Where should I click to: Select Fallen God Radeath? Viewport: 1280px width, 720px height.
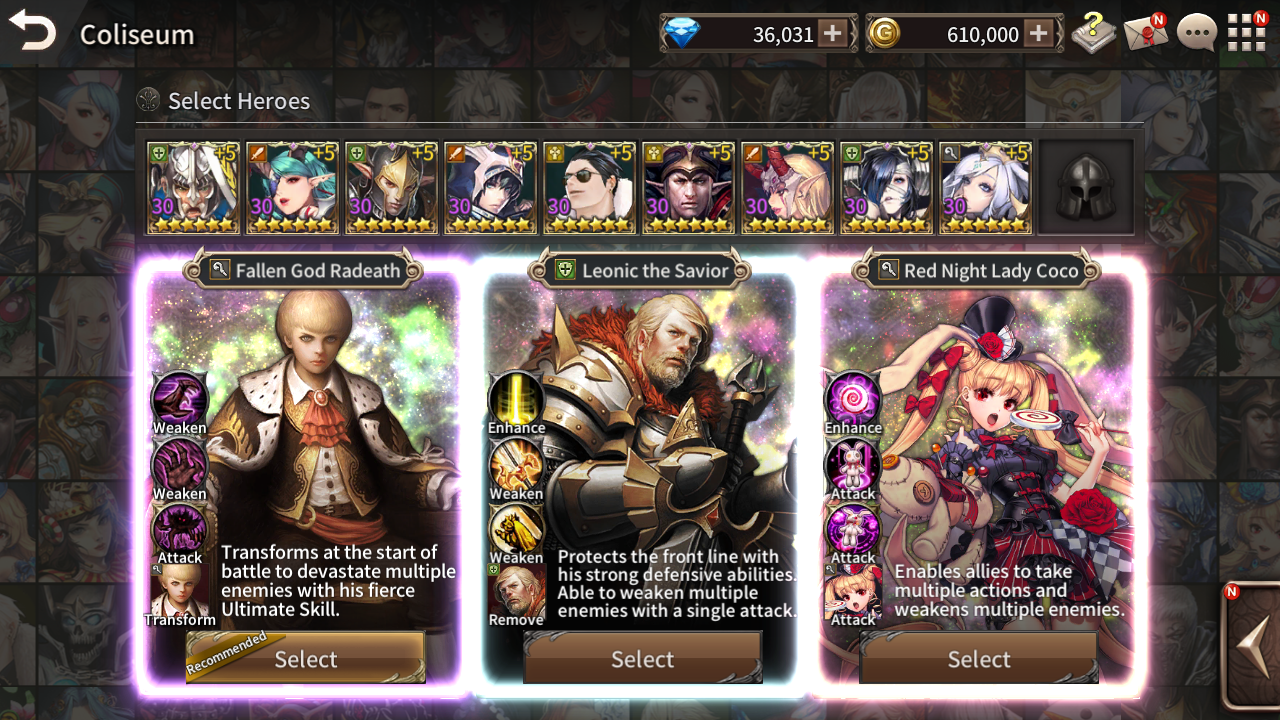306,659
